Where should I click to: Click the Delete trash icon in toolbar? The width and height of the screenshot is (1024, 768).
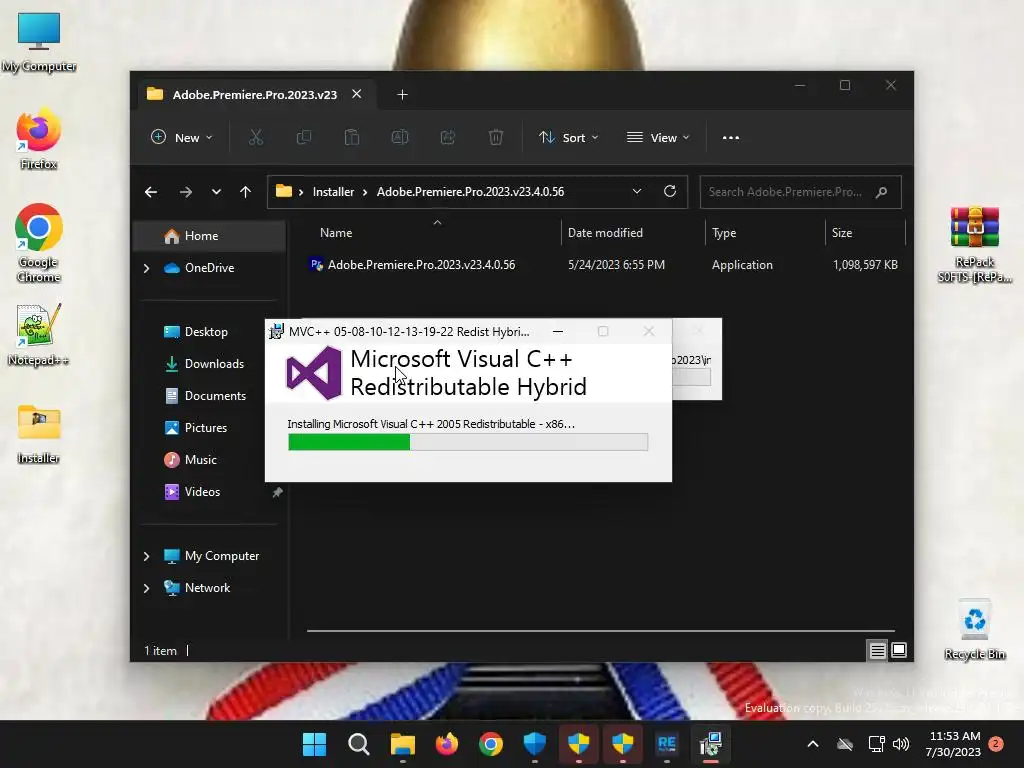pyautogui.click(x=496, y=137)
